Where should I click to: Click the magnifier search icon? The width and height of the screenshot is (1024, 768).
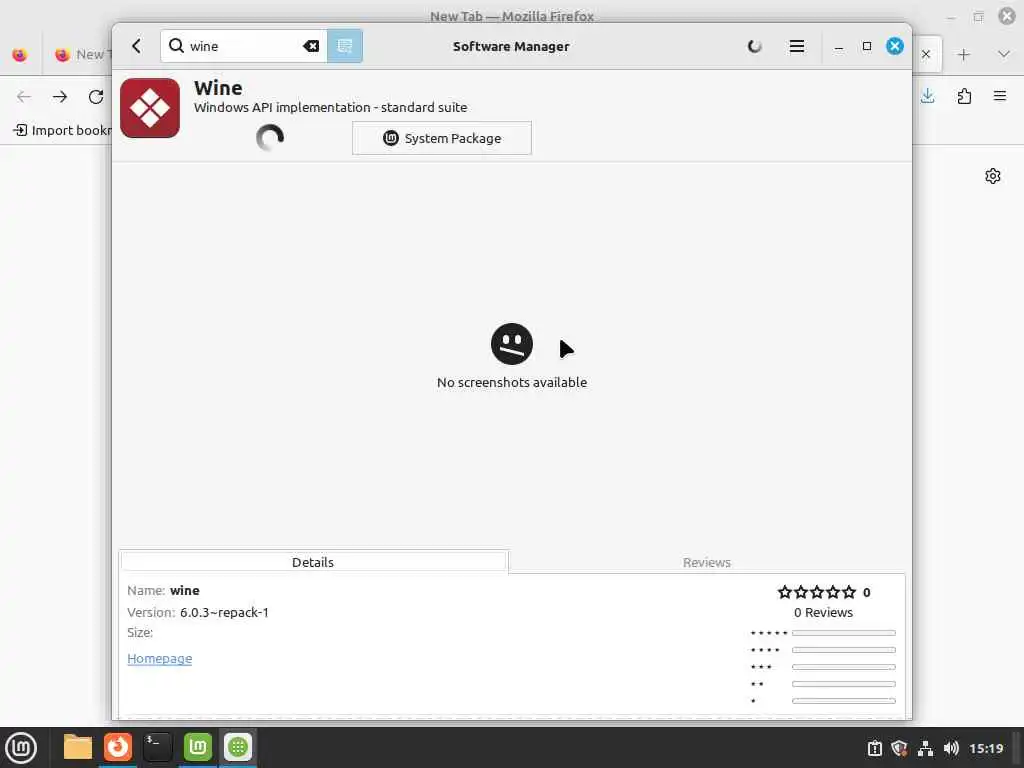pos(176,46)
